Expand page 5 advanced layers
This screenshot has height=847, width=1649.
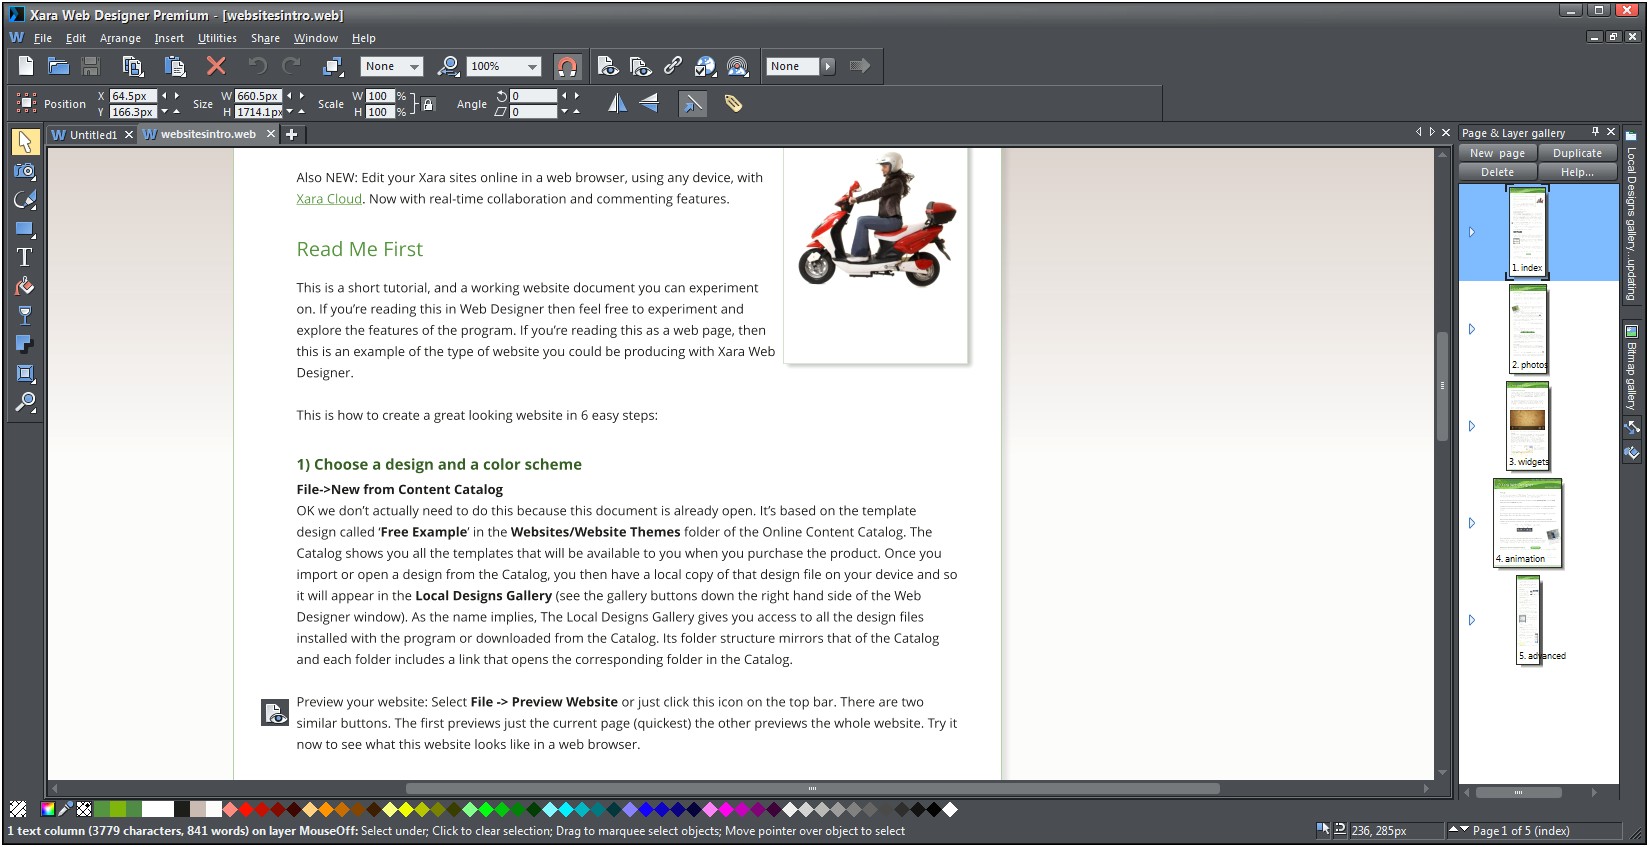(1472, 620)
